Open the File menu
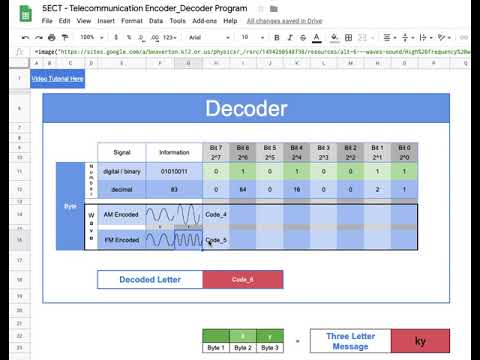Image resolution: width=480 pixels, height=360 pixels. (47, 21)
